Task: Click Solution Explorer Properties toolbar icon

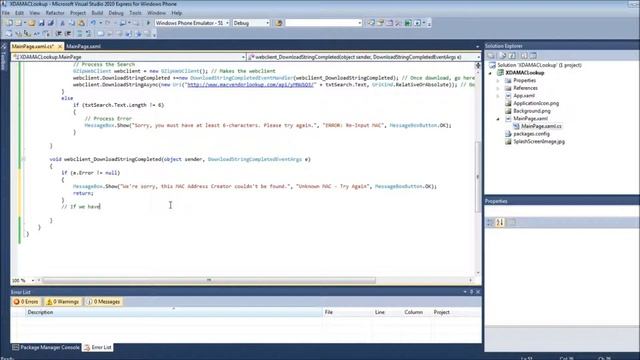Action: click(x=491, y=56)
